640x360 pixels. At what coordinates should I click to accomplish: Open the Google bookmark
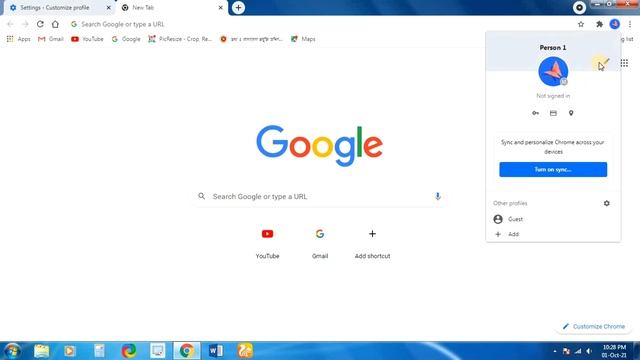click(126, 39)
